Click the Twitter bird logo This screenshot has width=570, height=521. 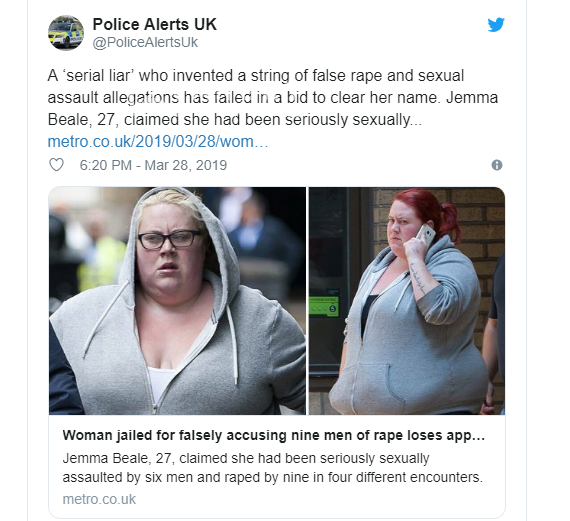click(x=496, y=25)
